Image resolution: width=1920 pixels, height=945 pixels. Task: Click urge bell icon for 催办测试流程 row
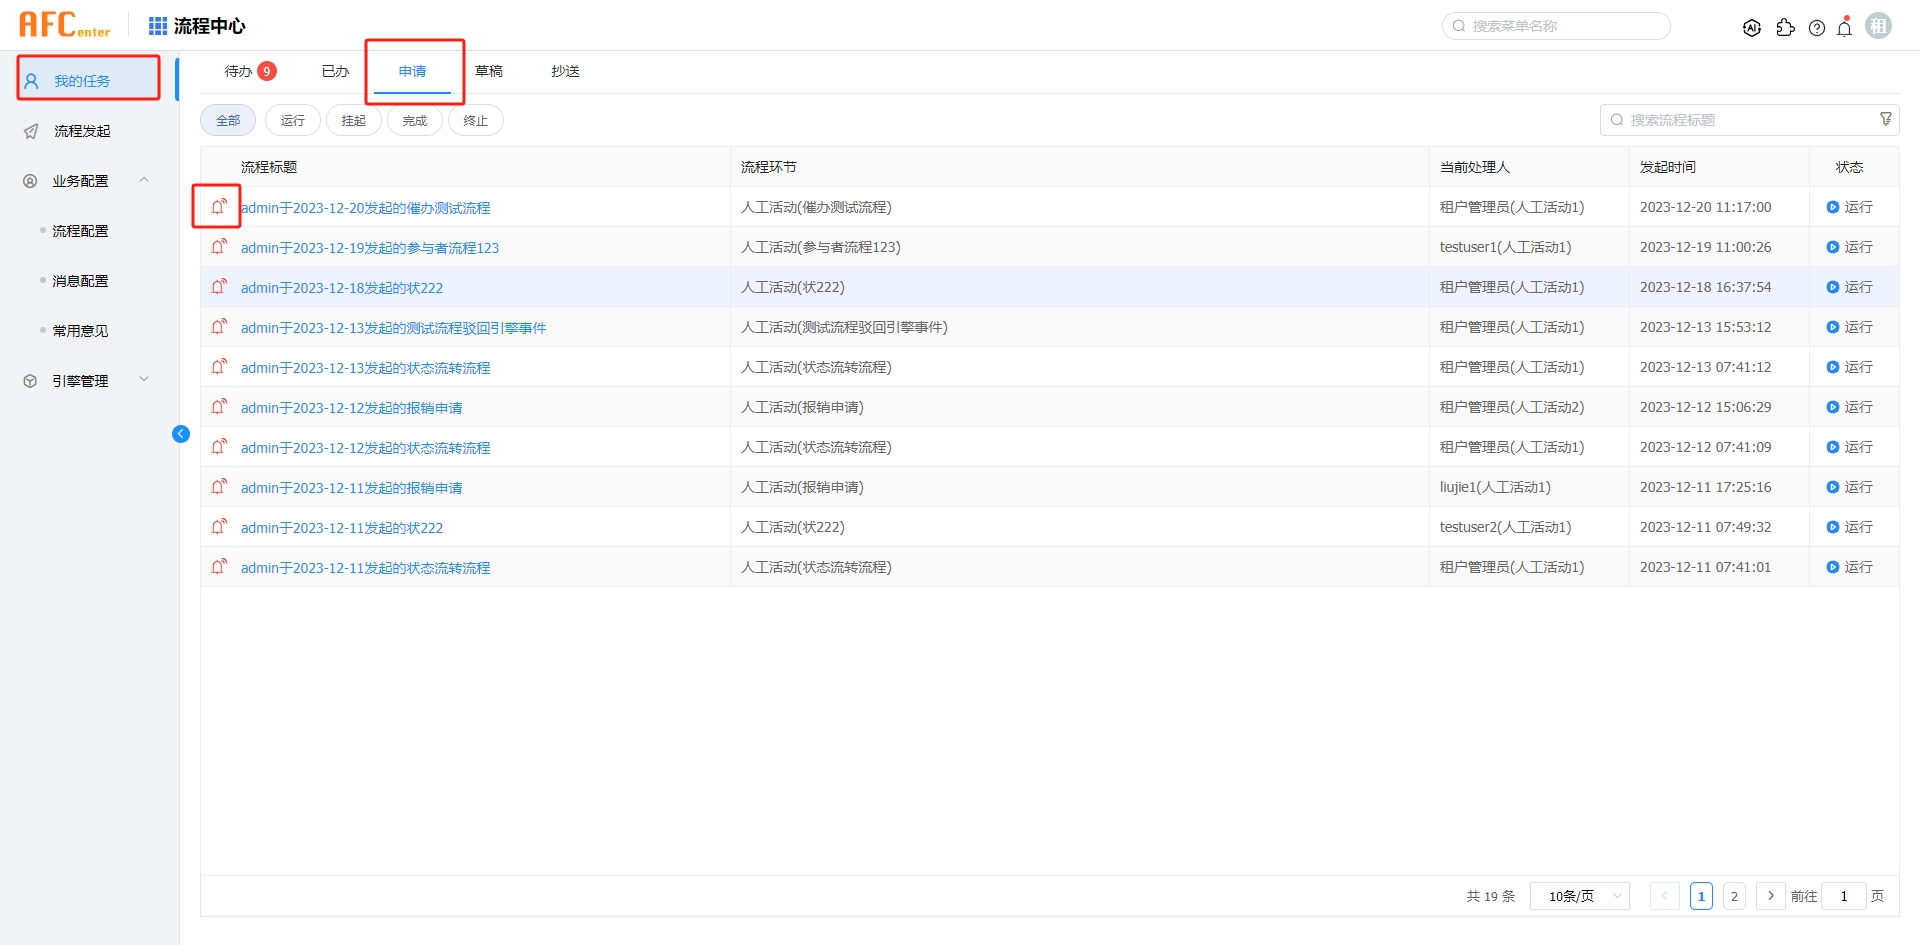pyautogui.click(x=218, y=207)
